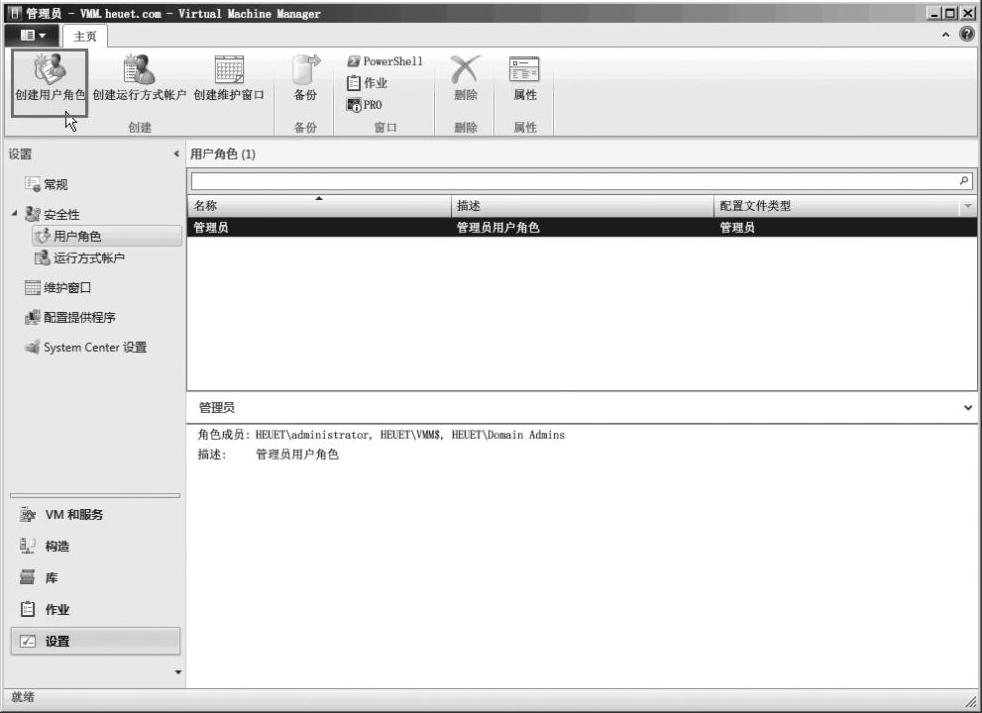
Task: Click the 创建维护窗口 calendar icon
Action: point(229,69)
